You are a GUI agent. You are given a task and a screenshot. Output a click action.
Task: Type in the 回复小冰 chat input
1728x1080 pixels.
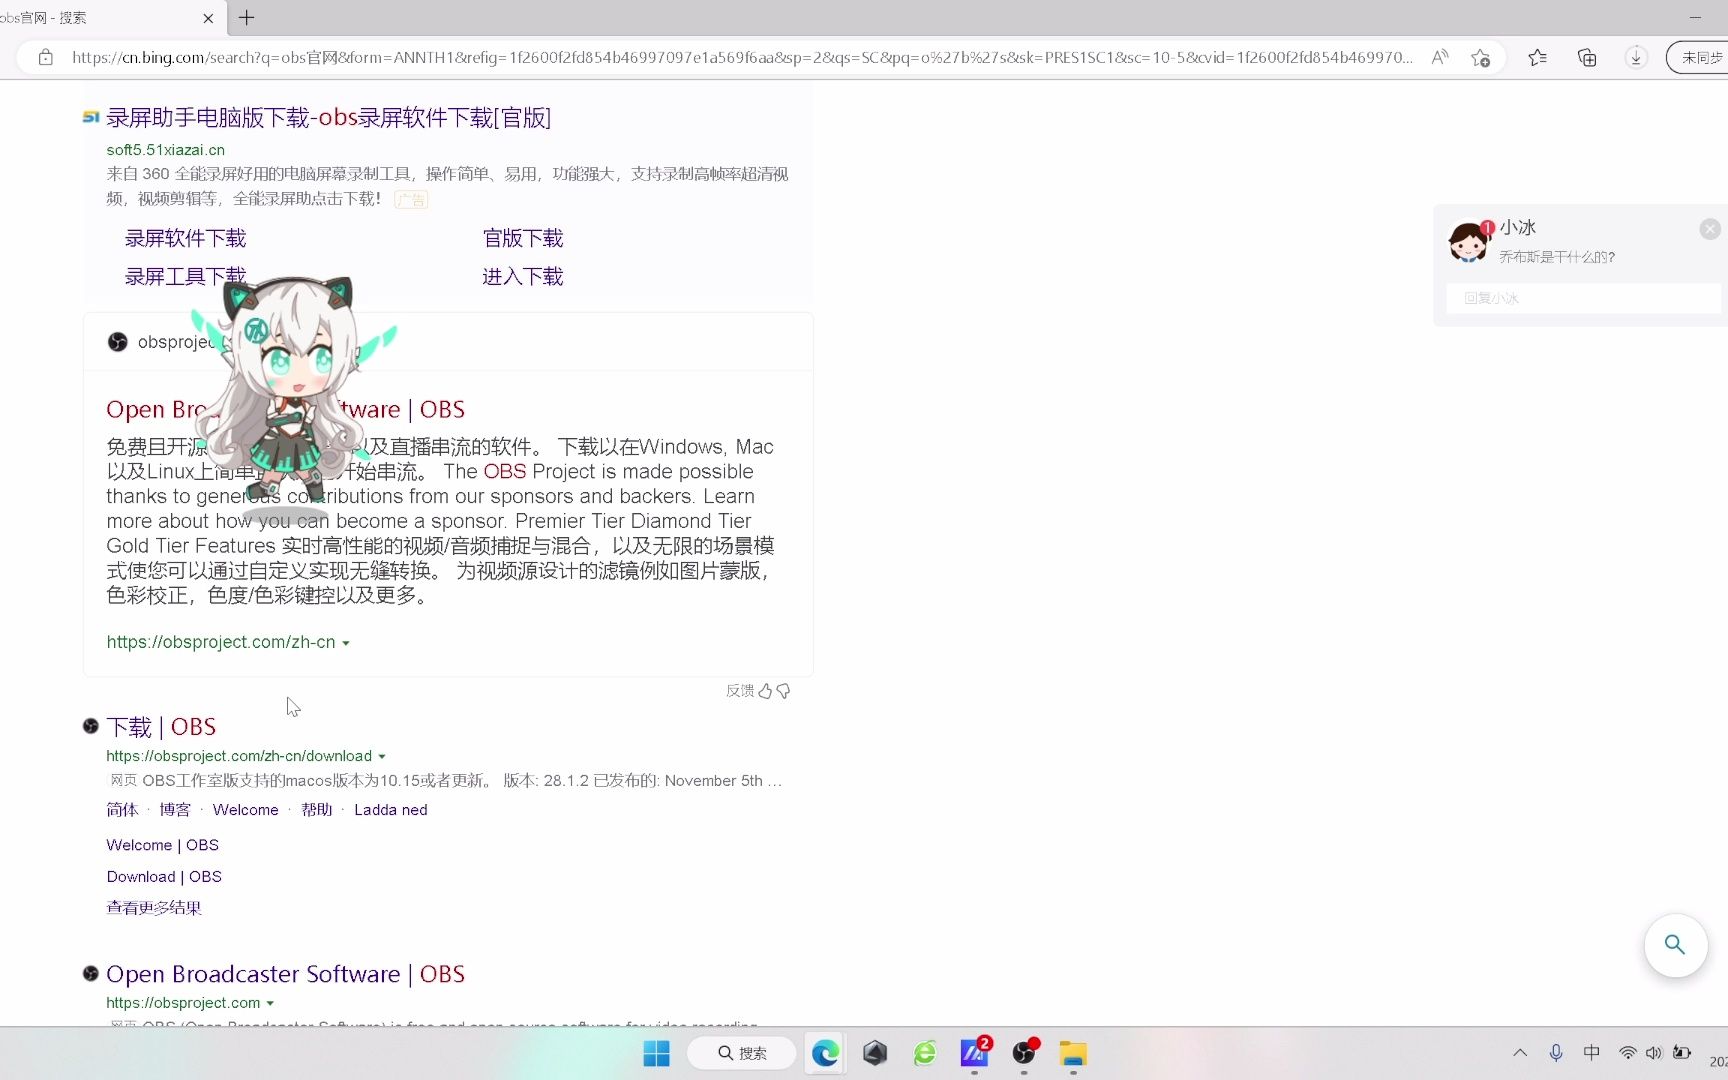[x=1582, y=298]
